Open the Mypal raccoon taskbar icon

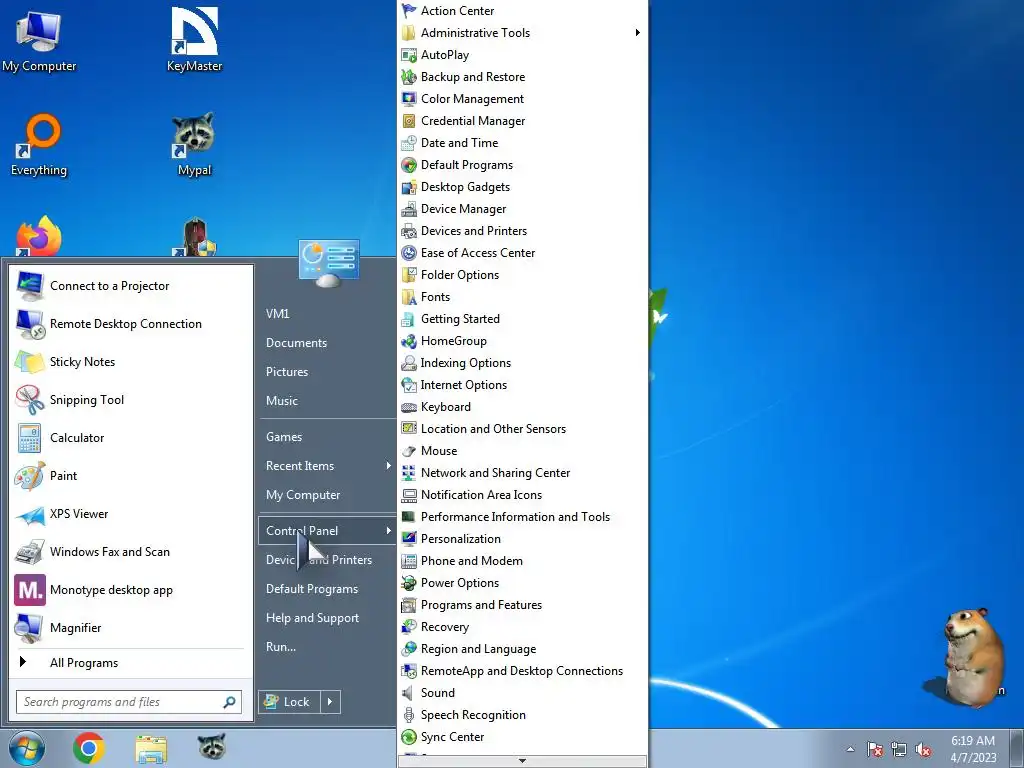click(212, 746)
